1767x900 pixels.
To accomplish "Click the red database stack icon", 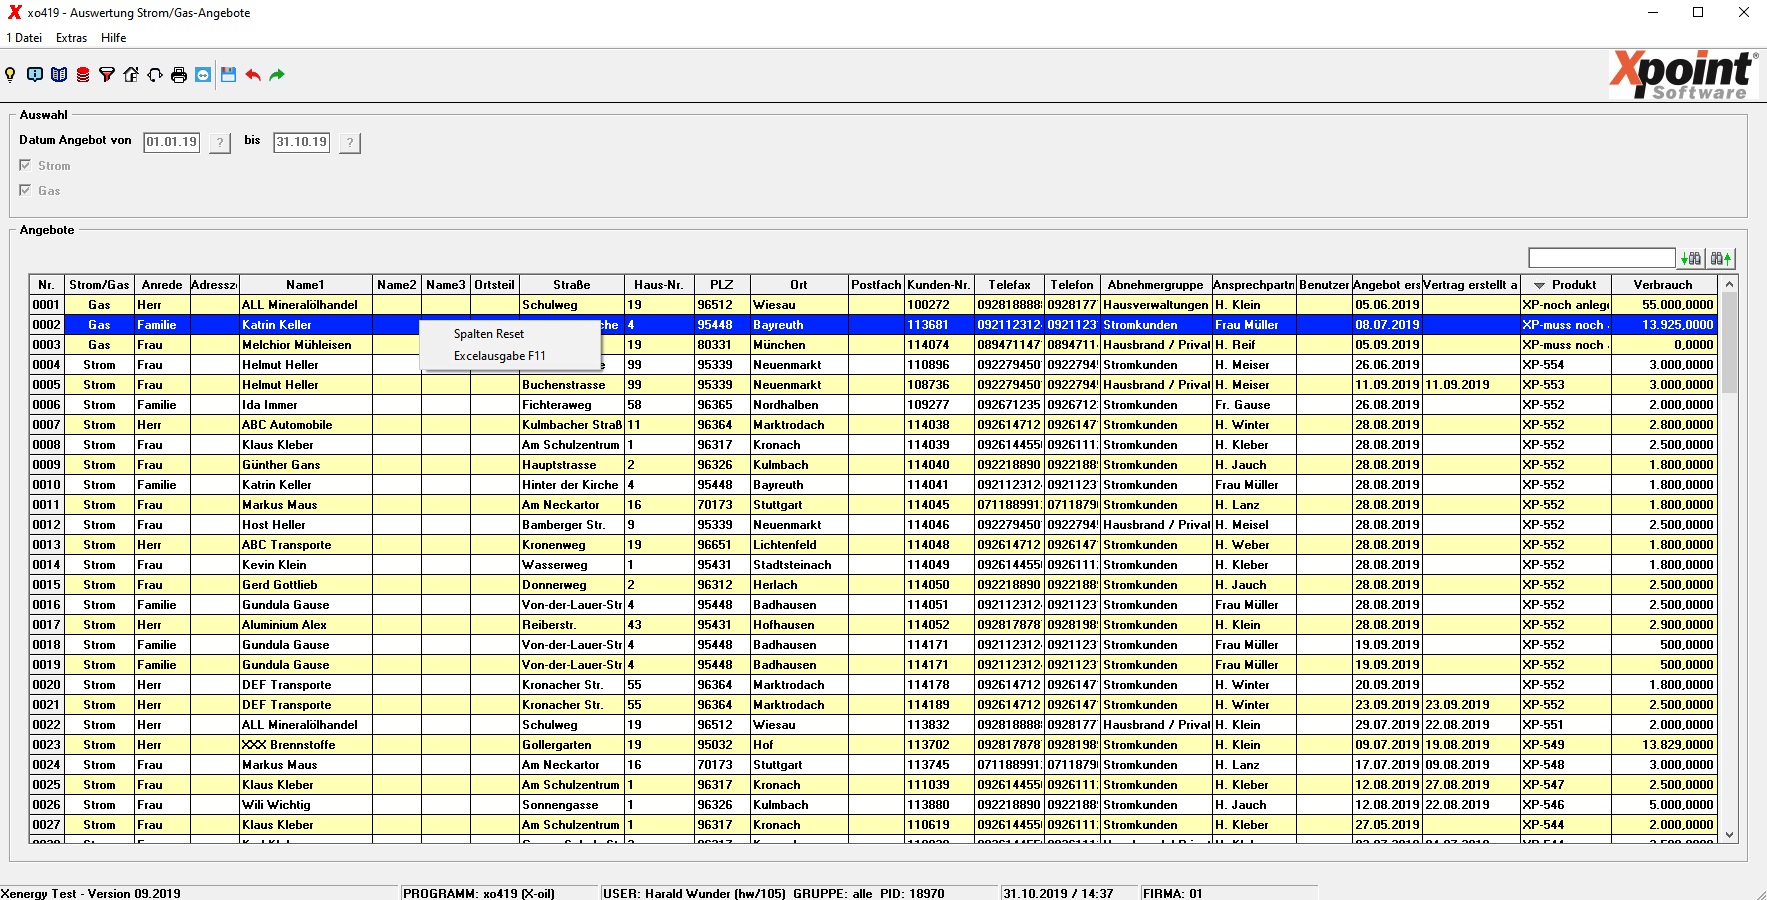I will point(83,75).
